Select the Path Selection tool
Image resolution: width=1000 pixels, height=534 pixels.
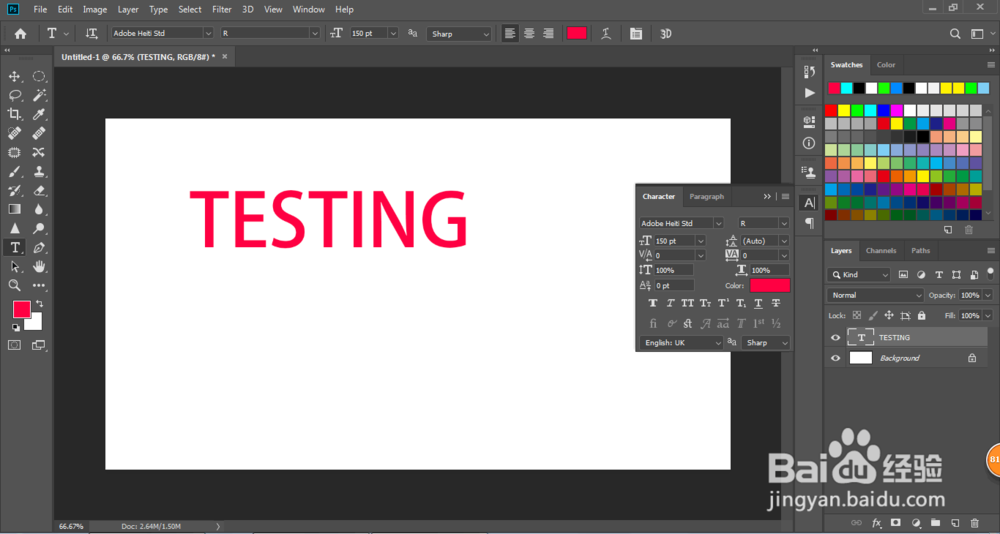[x=14, y=266]
